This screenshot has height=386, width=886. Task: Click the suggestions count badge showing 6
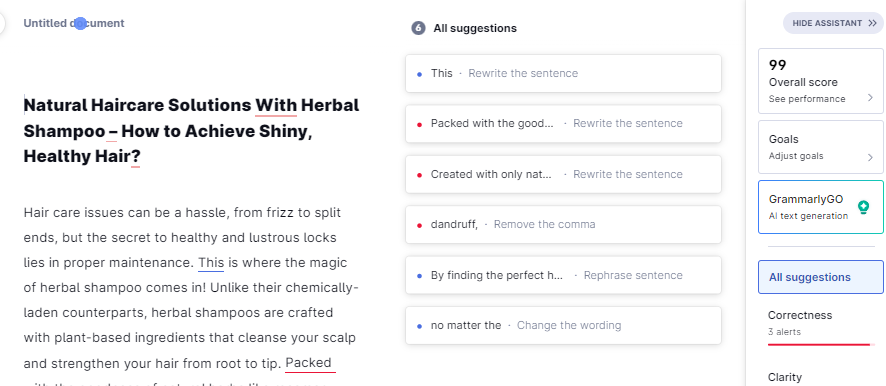click(418, 28)
